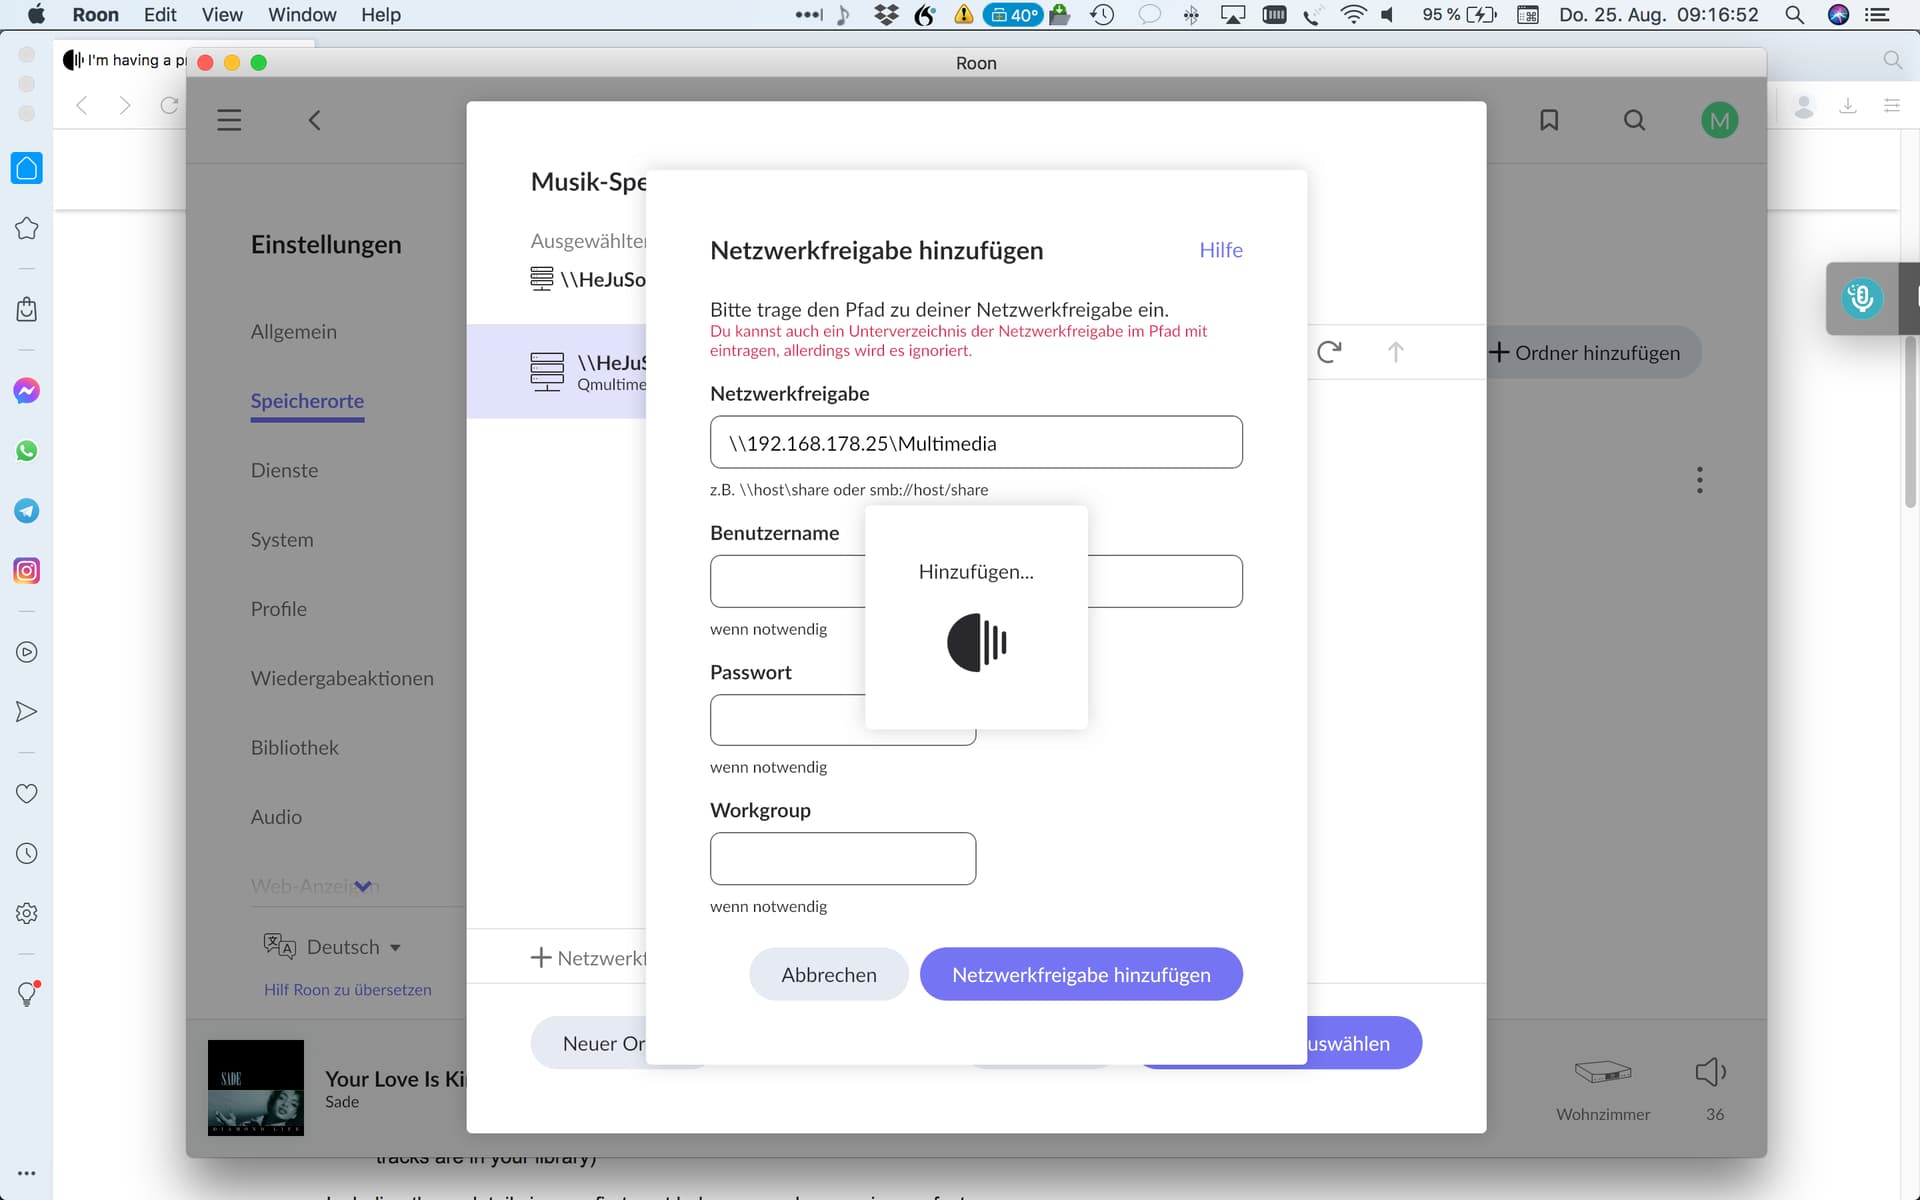This screenshot has width=1920, height=1200.
Task: Open Time Machine icon in menu bar
Action: (x=1102, y=15)
